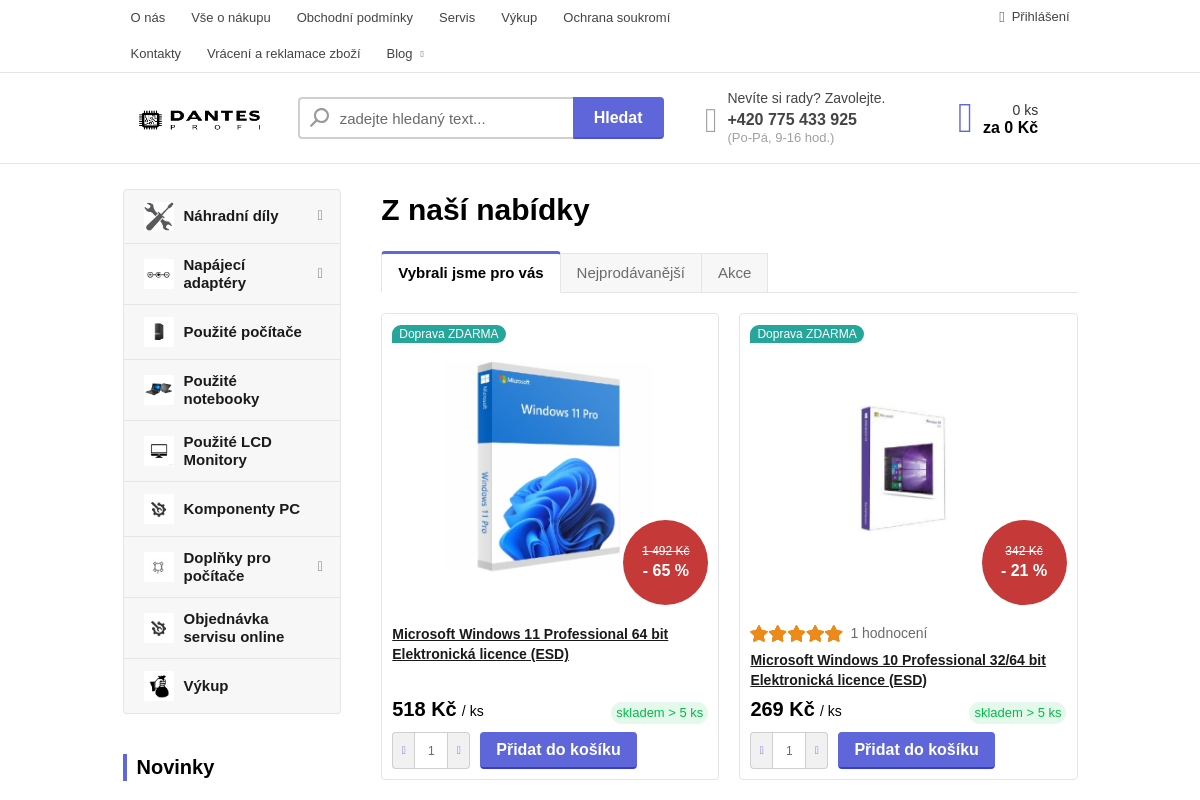Screen dimensions: 1200x800
Task: Open the shopping cart icon
Action: point(965,118)
